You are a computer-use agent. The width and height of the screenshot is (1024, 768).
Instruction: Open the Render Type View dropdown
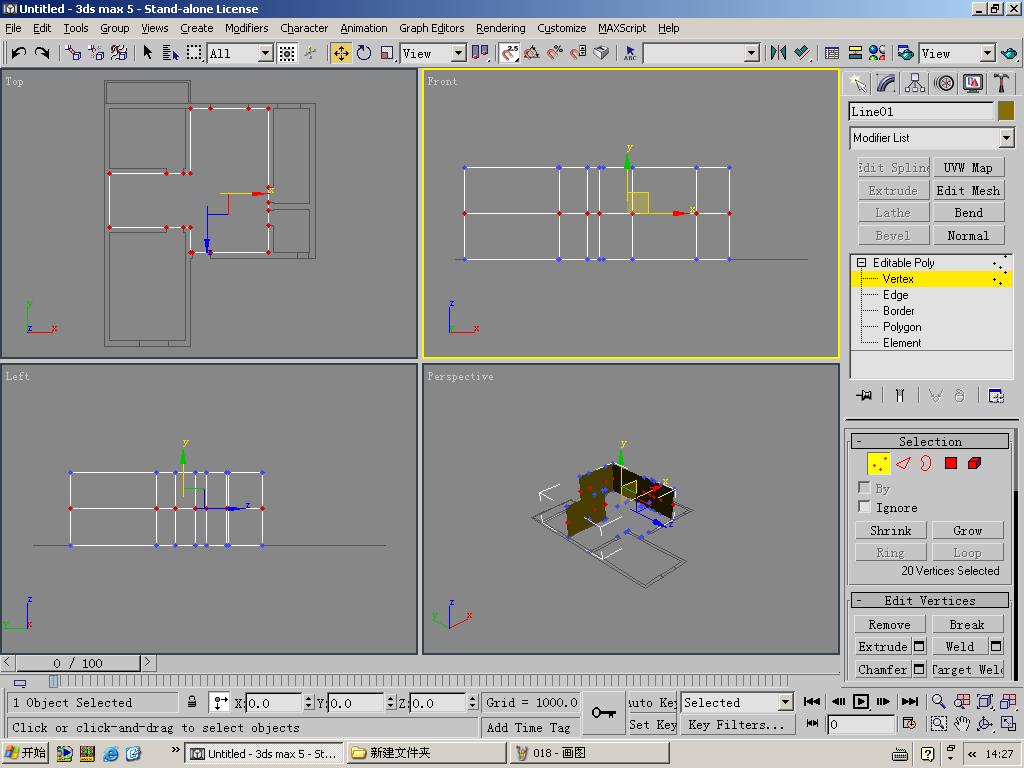[x=987, y=54]
